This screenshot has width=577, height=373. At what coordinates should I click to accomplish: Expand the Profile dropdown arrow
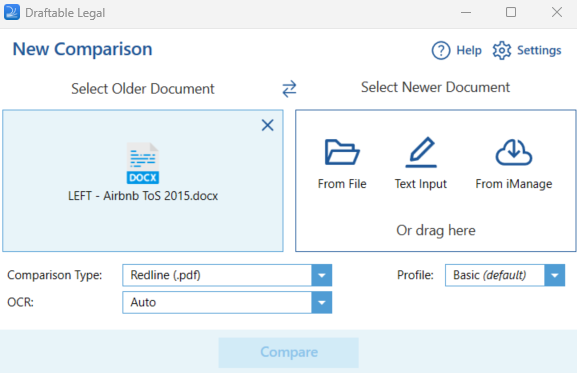pos(555,275)
